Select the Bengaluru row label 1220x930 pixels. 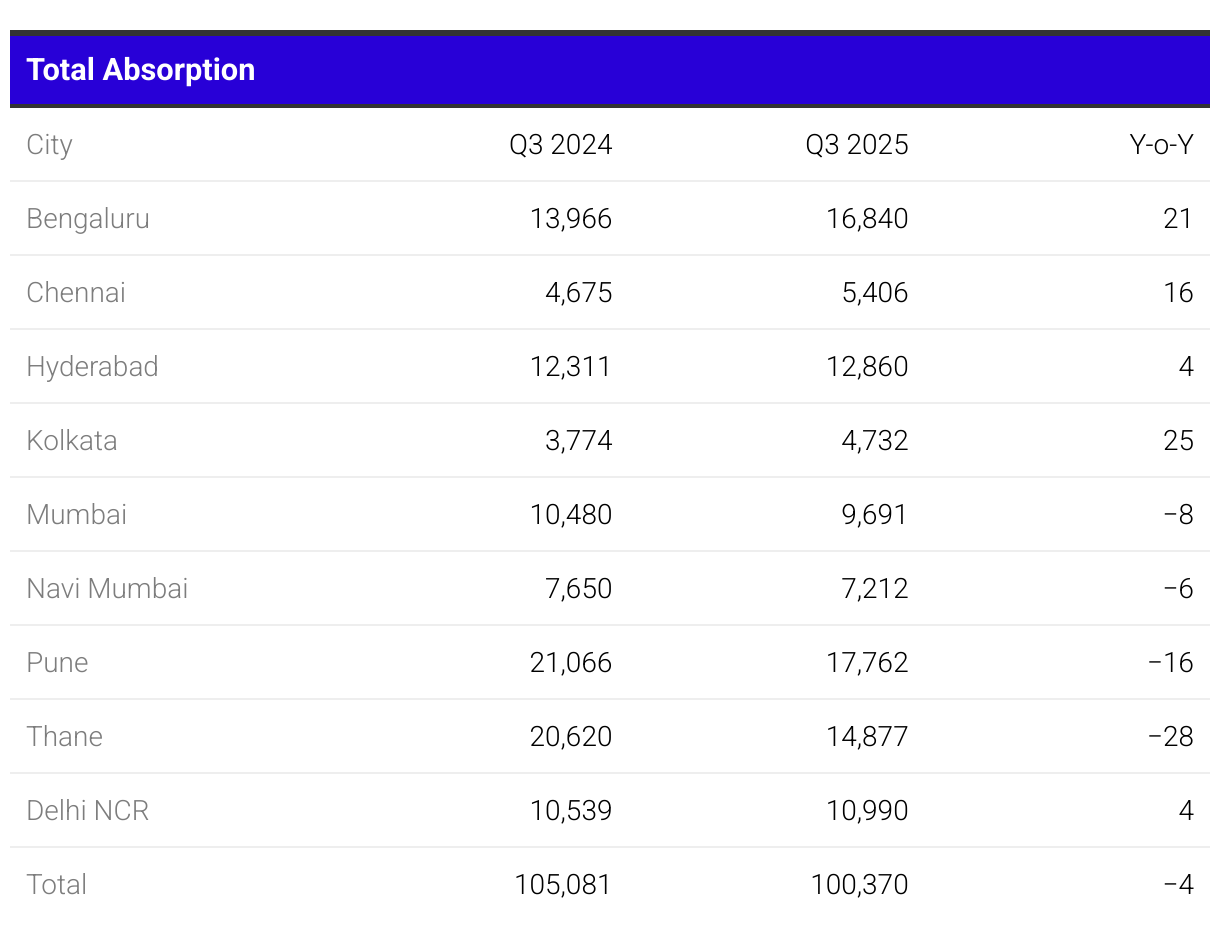88,219
